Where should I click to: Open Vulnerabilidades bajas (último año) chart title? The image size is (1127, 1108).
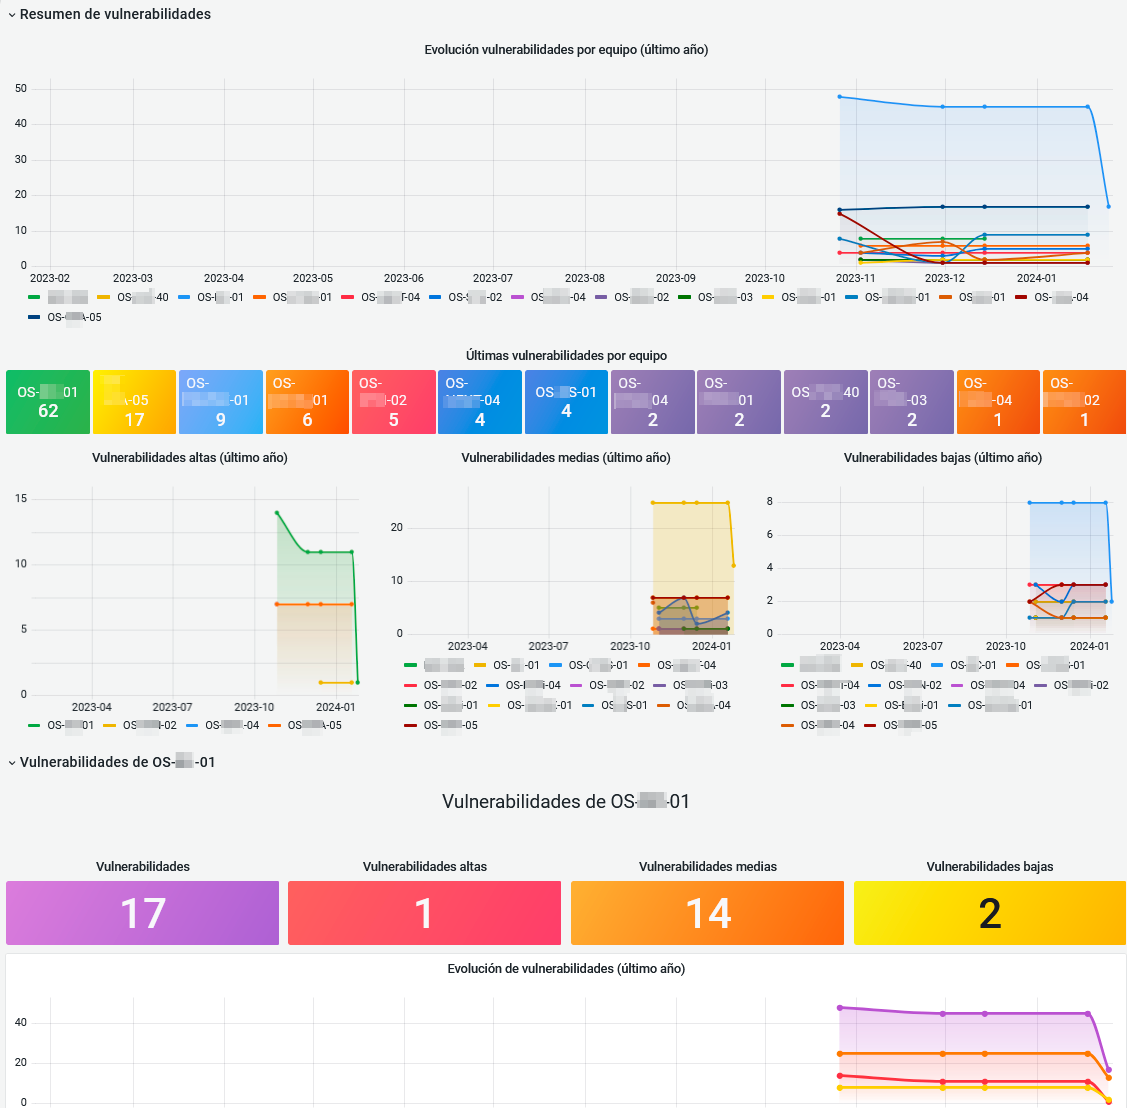click(943, 458)
